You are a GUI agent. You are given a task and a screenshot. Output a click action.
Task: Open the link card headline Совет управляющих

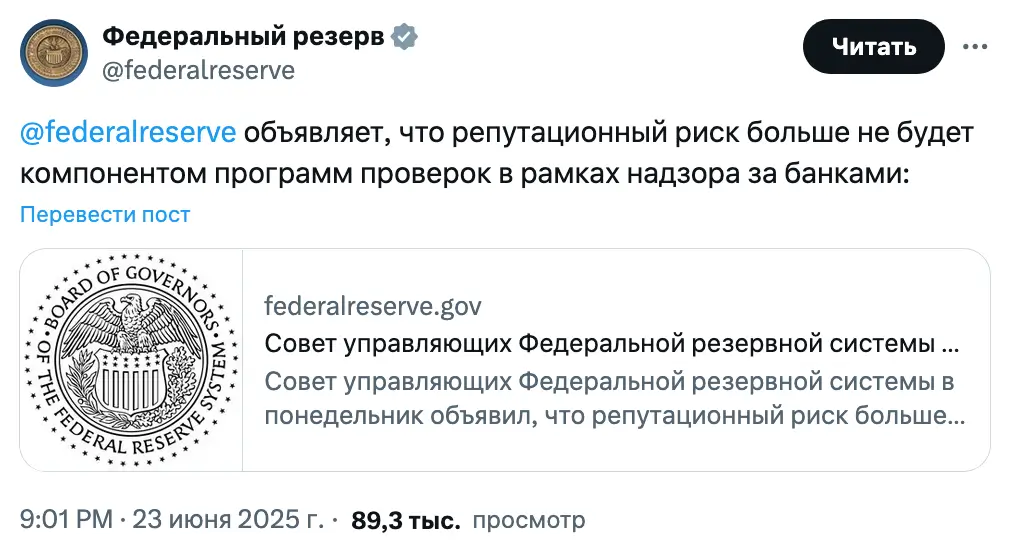point(611,344)
